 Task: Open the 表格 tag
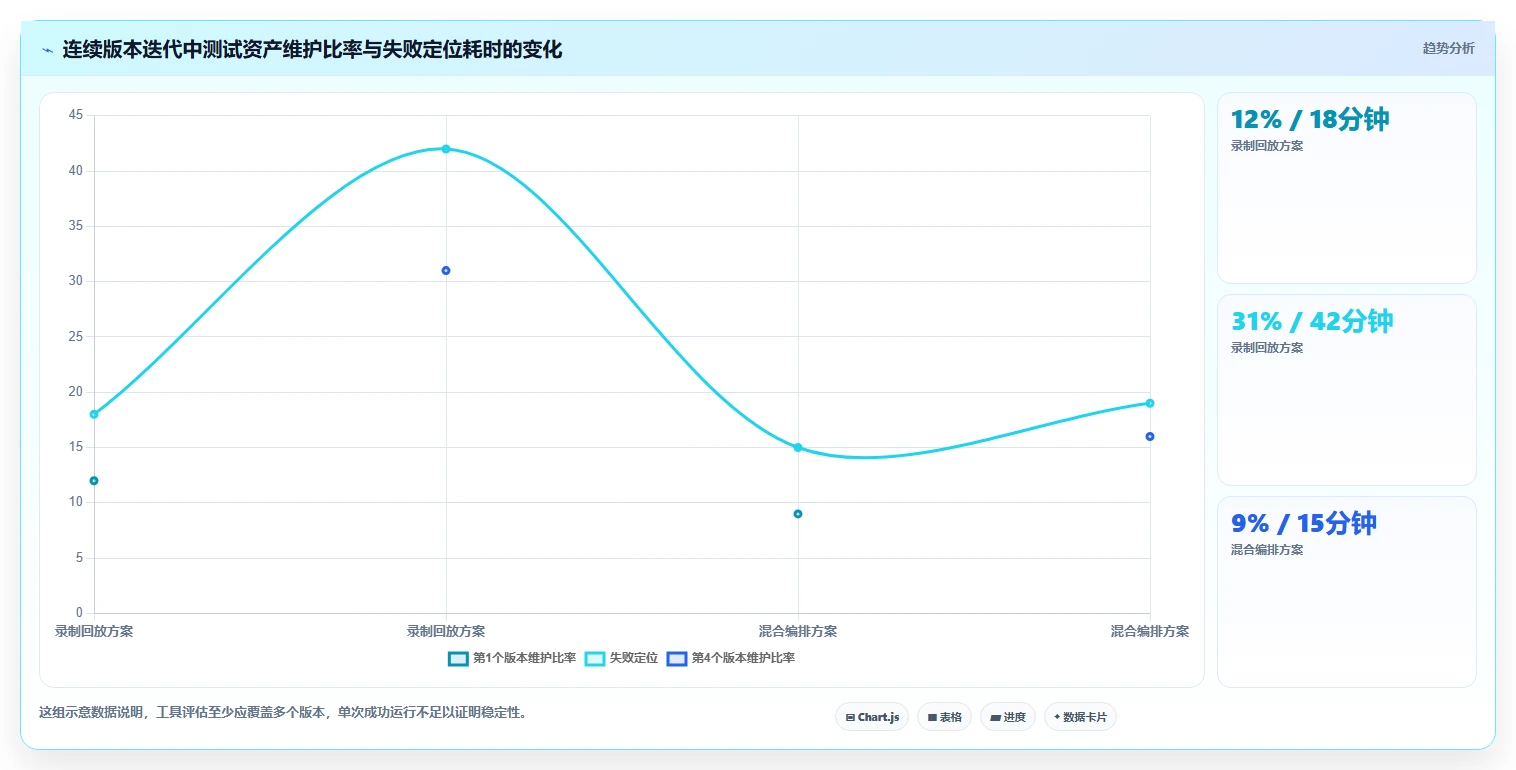[944, 717]
